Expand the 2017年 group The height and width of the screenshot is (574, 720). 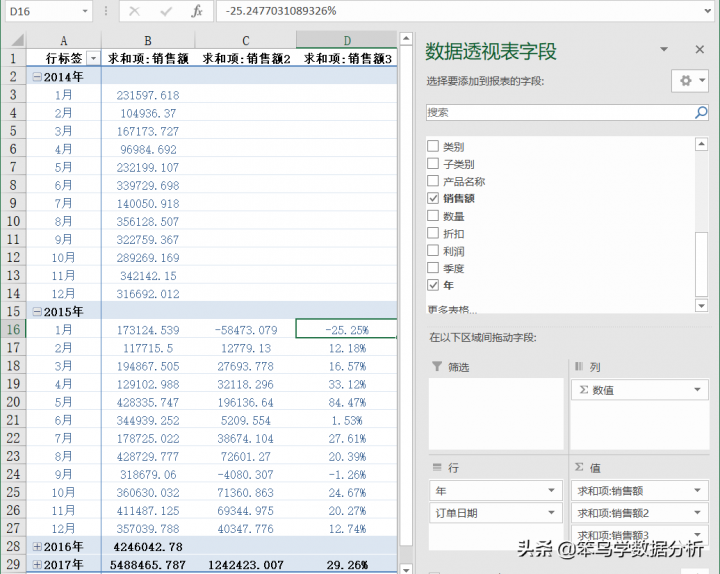[37, 564]
